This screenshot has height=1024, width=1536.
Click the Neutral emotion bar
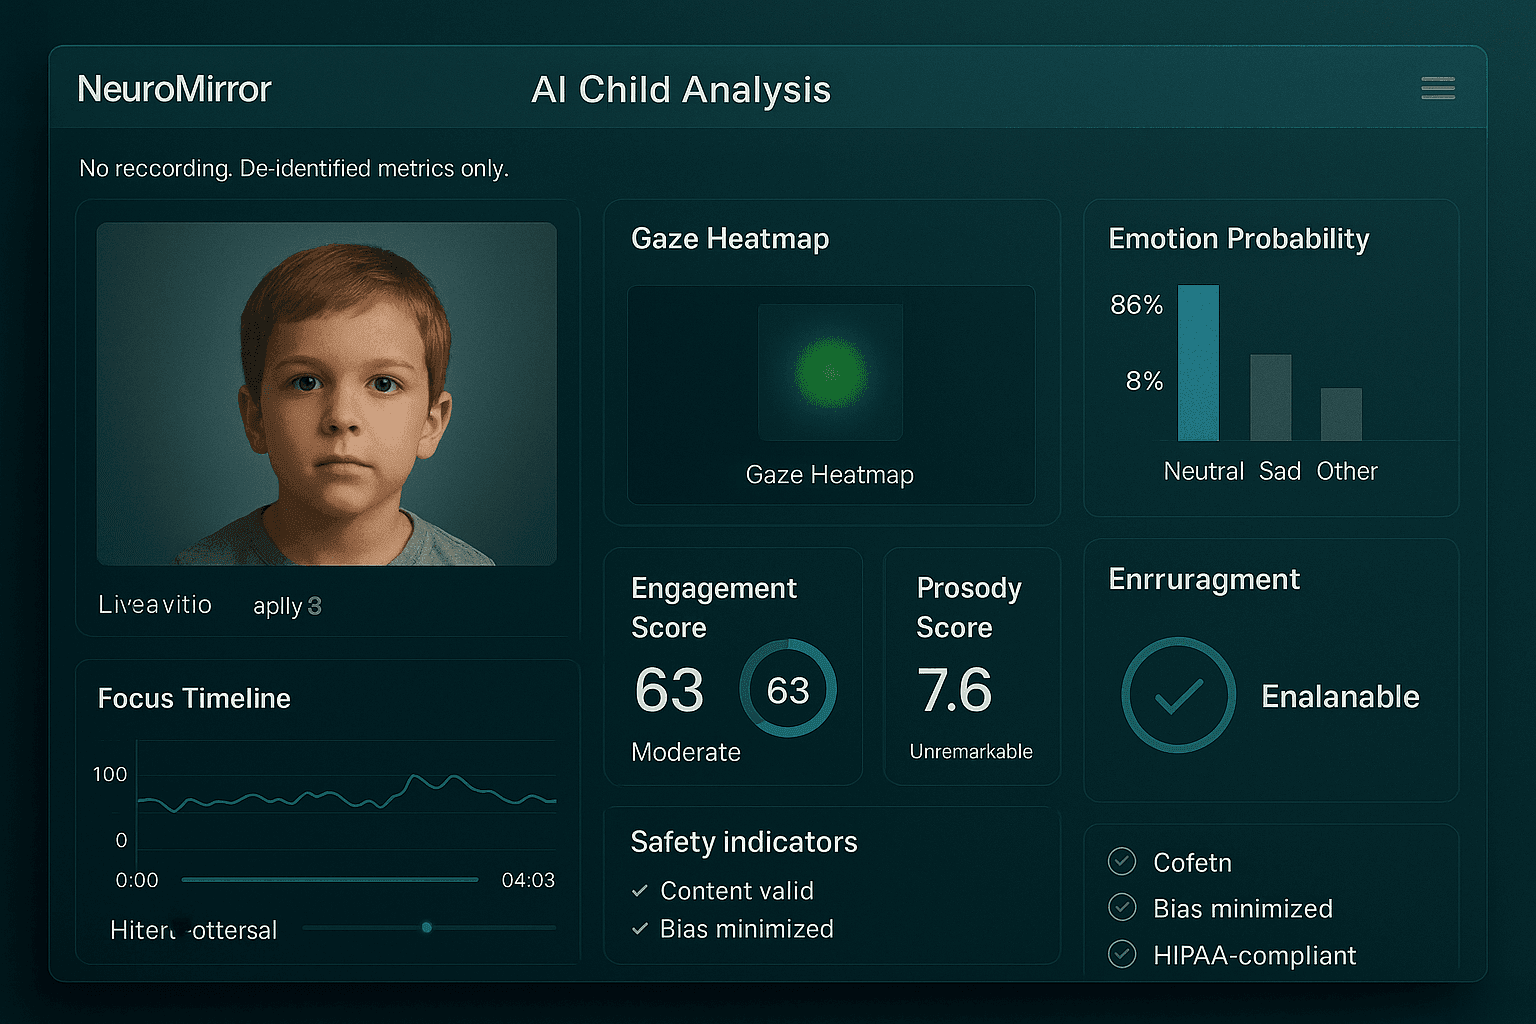click(1198, 363)
